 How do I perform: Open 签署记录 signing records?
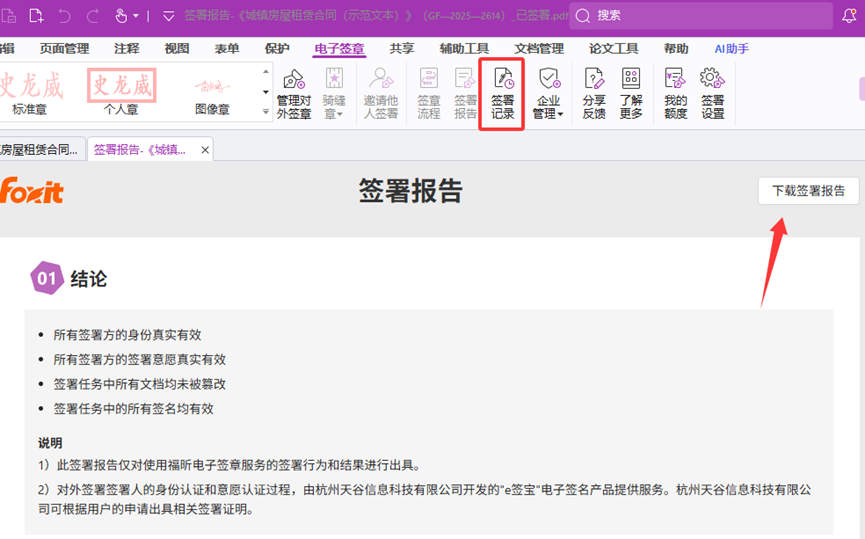pyautogui.click(x=502, y=94)
